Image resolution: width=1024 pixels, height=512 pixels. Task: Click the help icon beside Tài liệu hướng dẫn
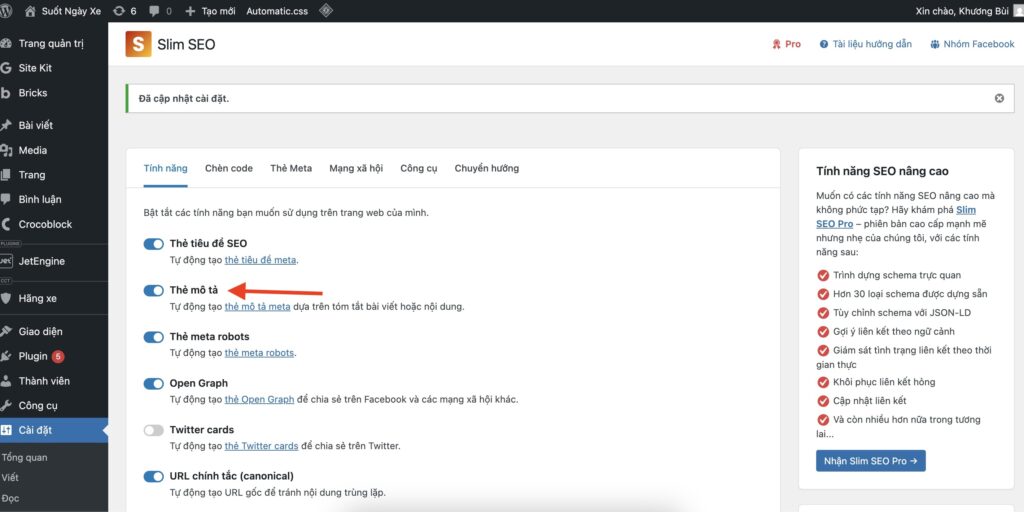824,44
